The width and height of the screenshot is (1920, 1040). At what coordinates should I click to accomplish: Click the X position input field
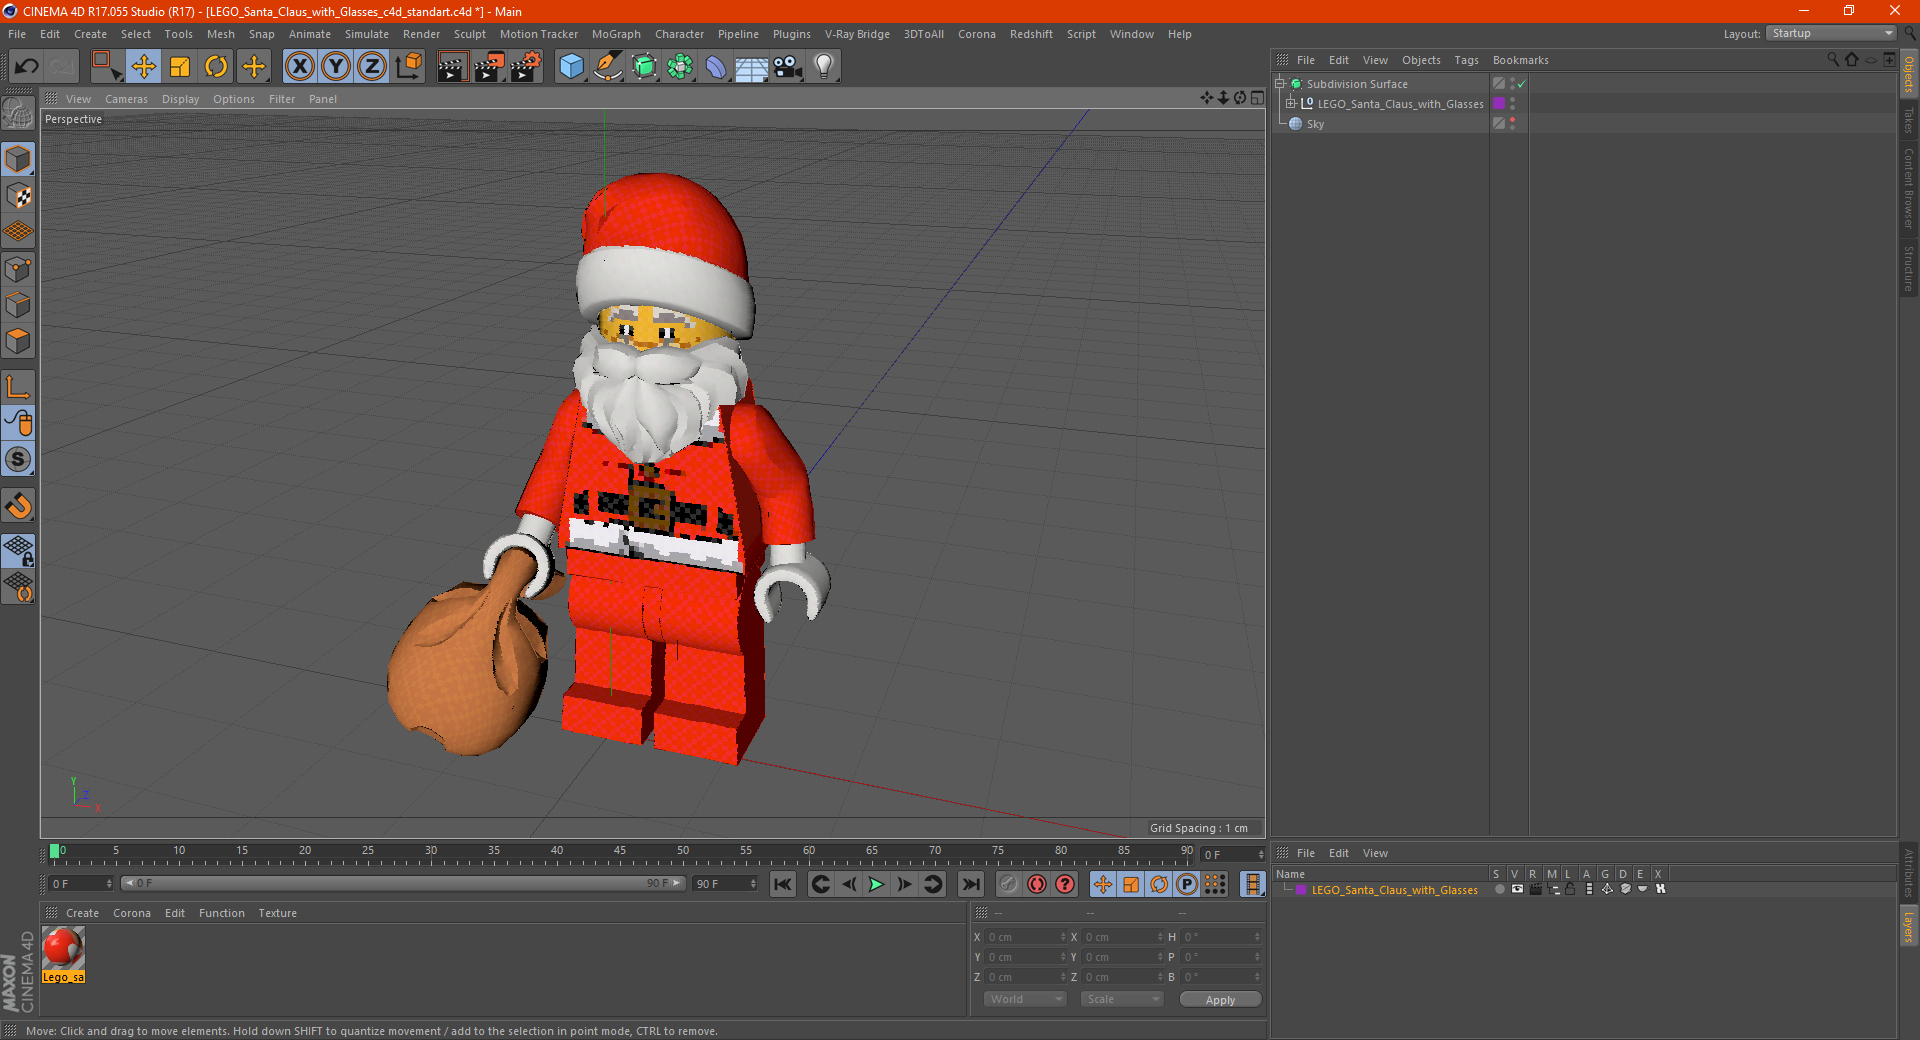point(1026,937)
